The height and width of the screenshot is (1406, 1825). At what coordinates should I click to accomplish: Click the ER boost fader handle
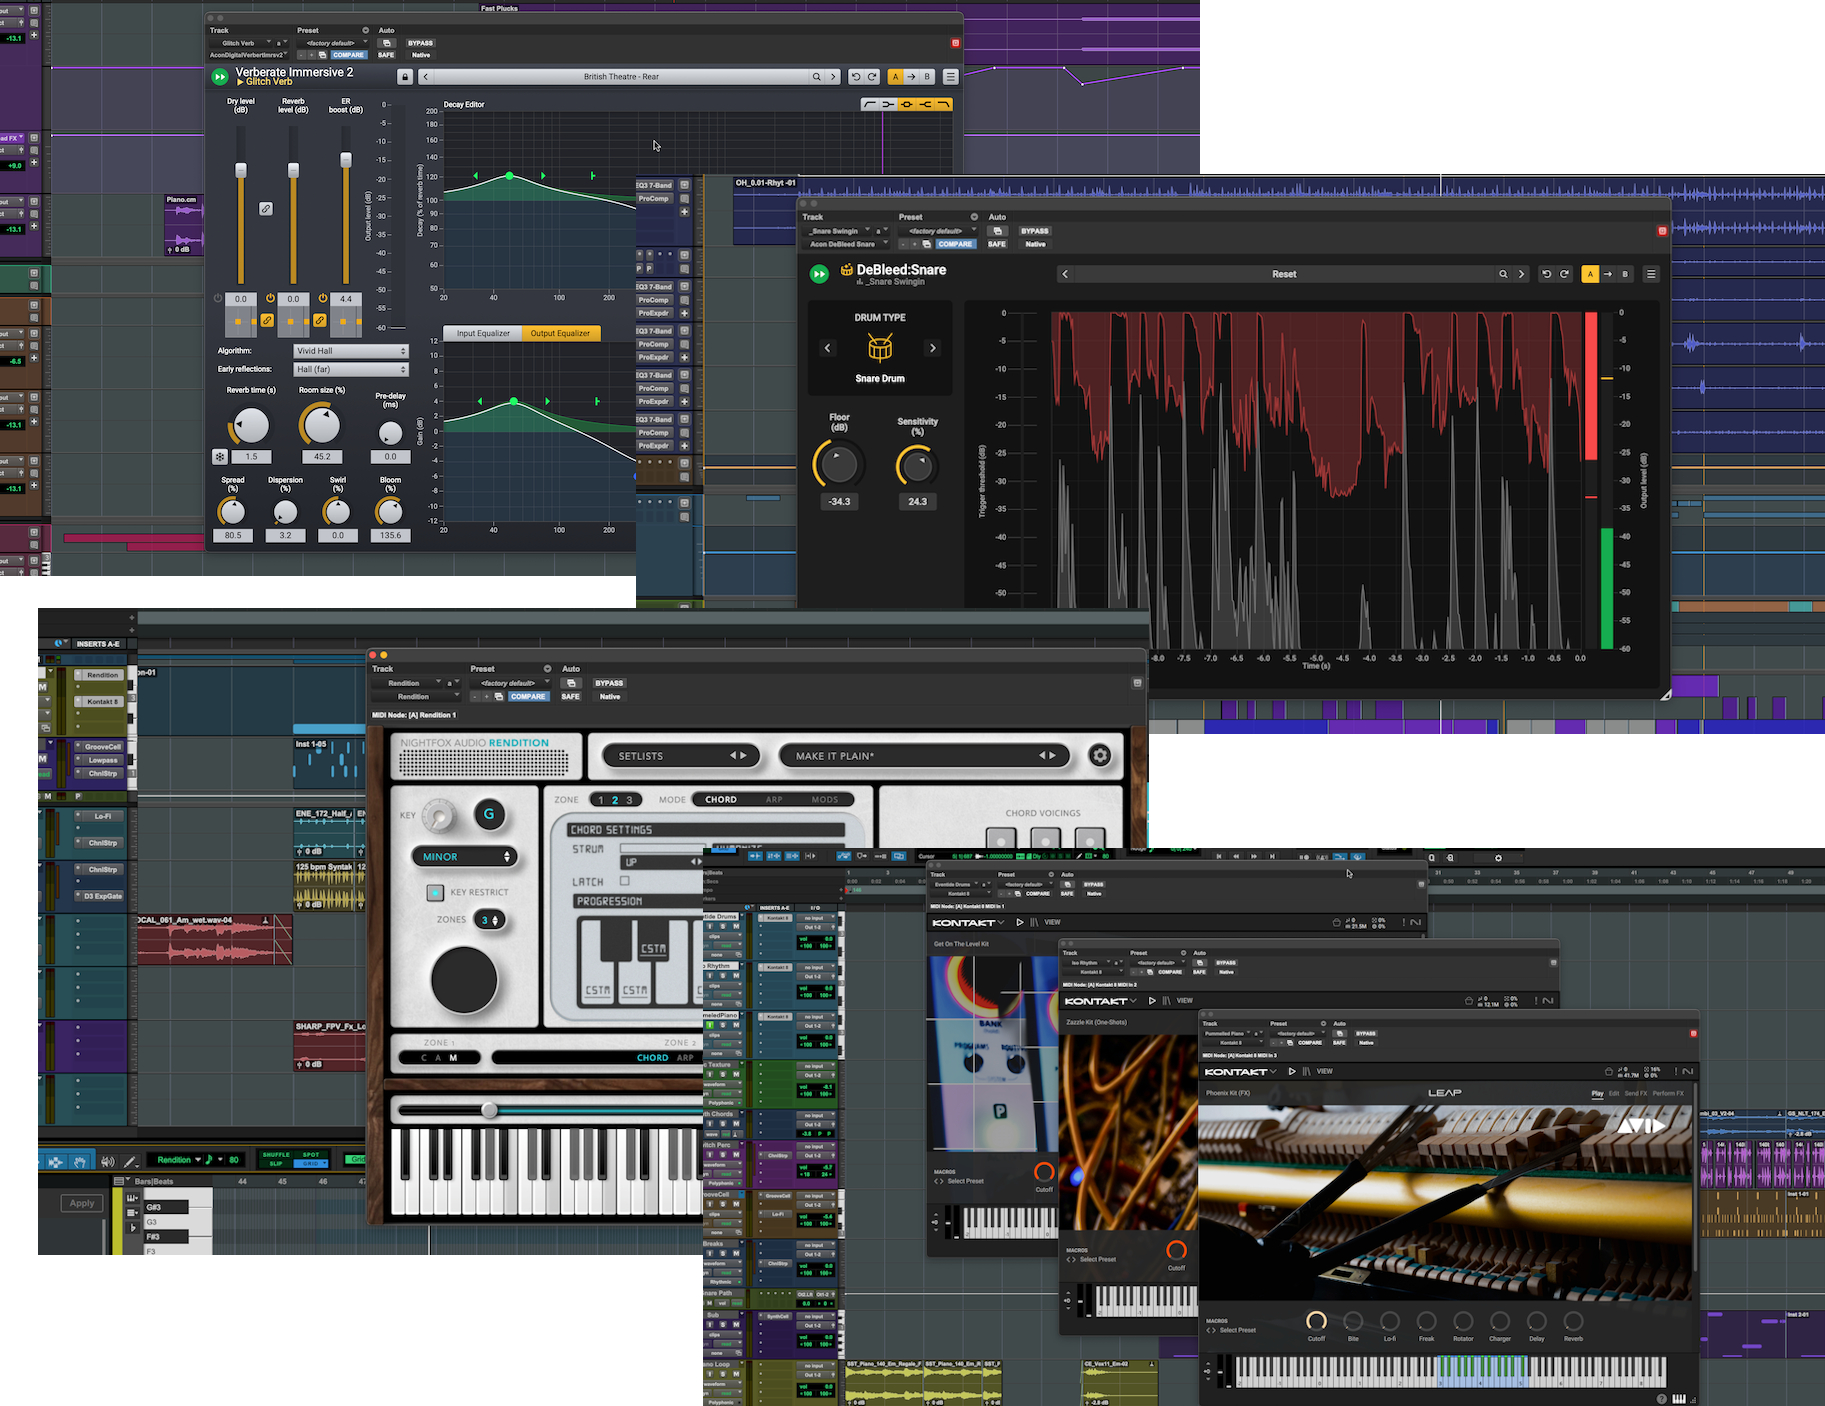(346, 160)
